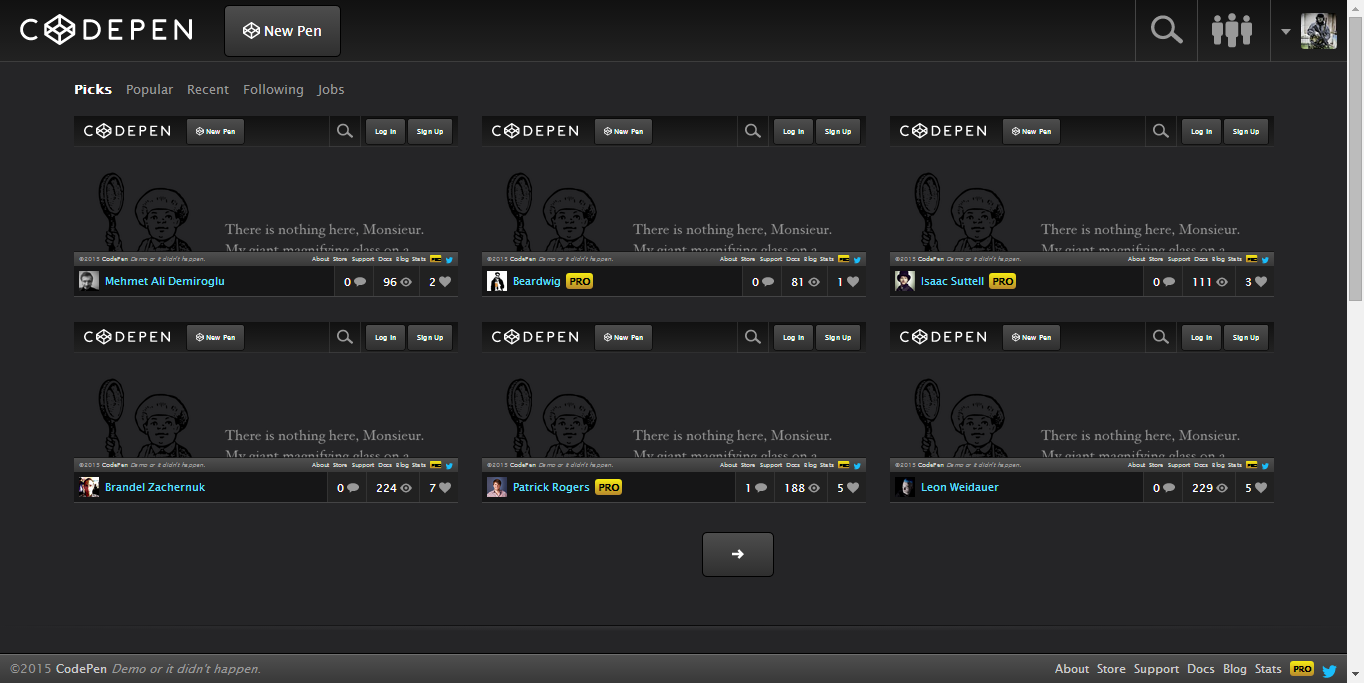The image size is (1364, 683).
Task: Open the Twitter bird icon in footer
Action: (x=1330, y=671)
